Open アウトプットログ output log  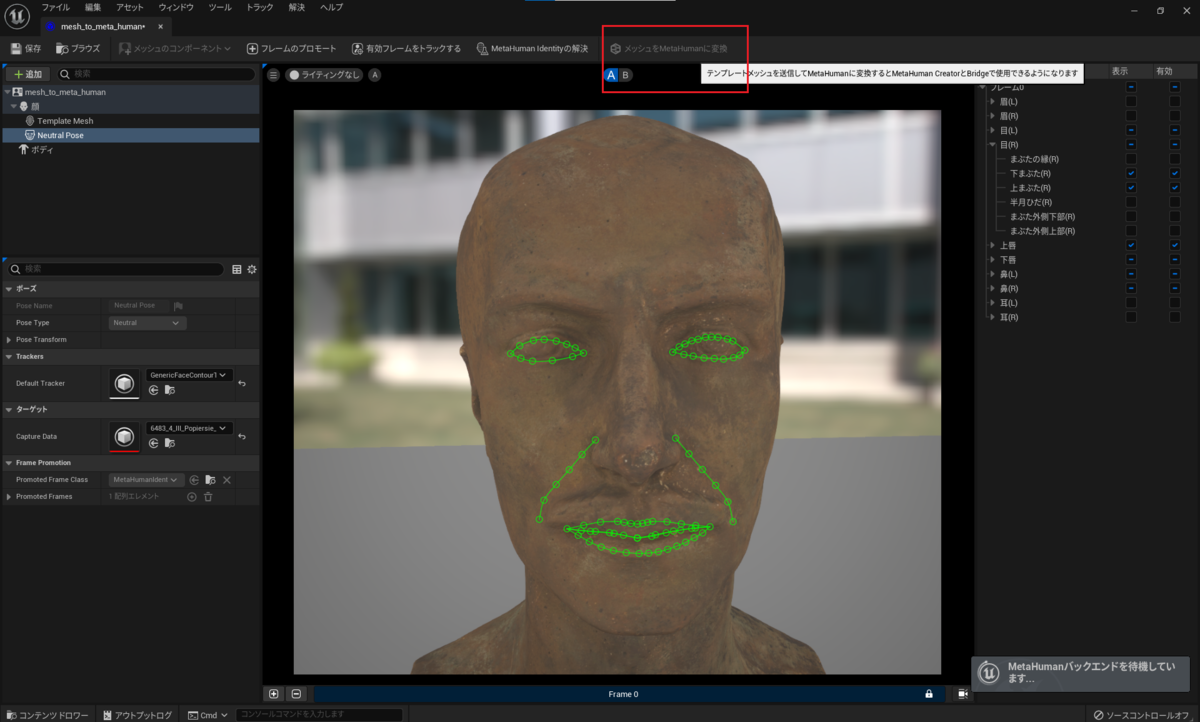click(x=137, y=715)
